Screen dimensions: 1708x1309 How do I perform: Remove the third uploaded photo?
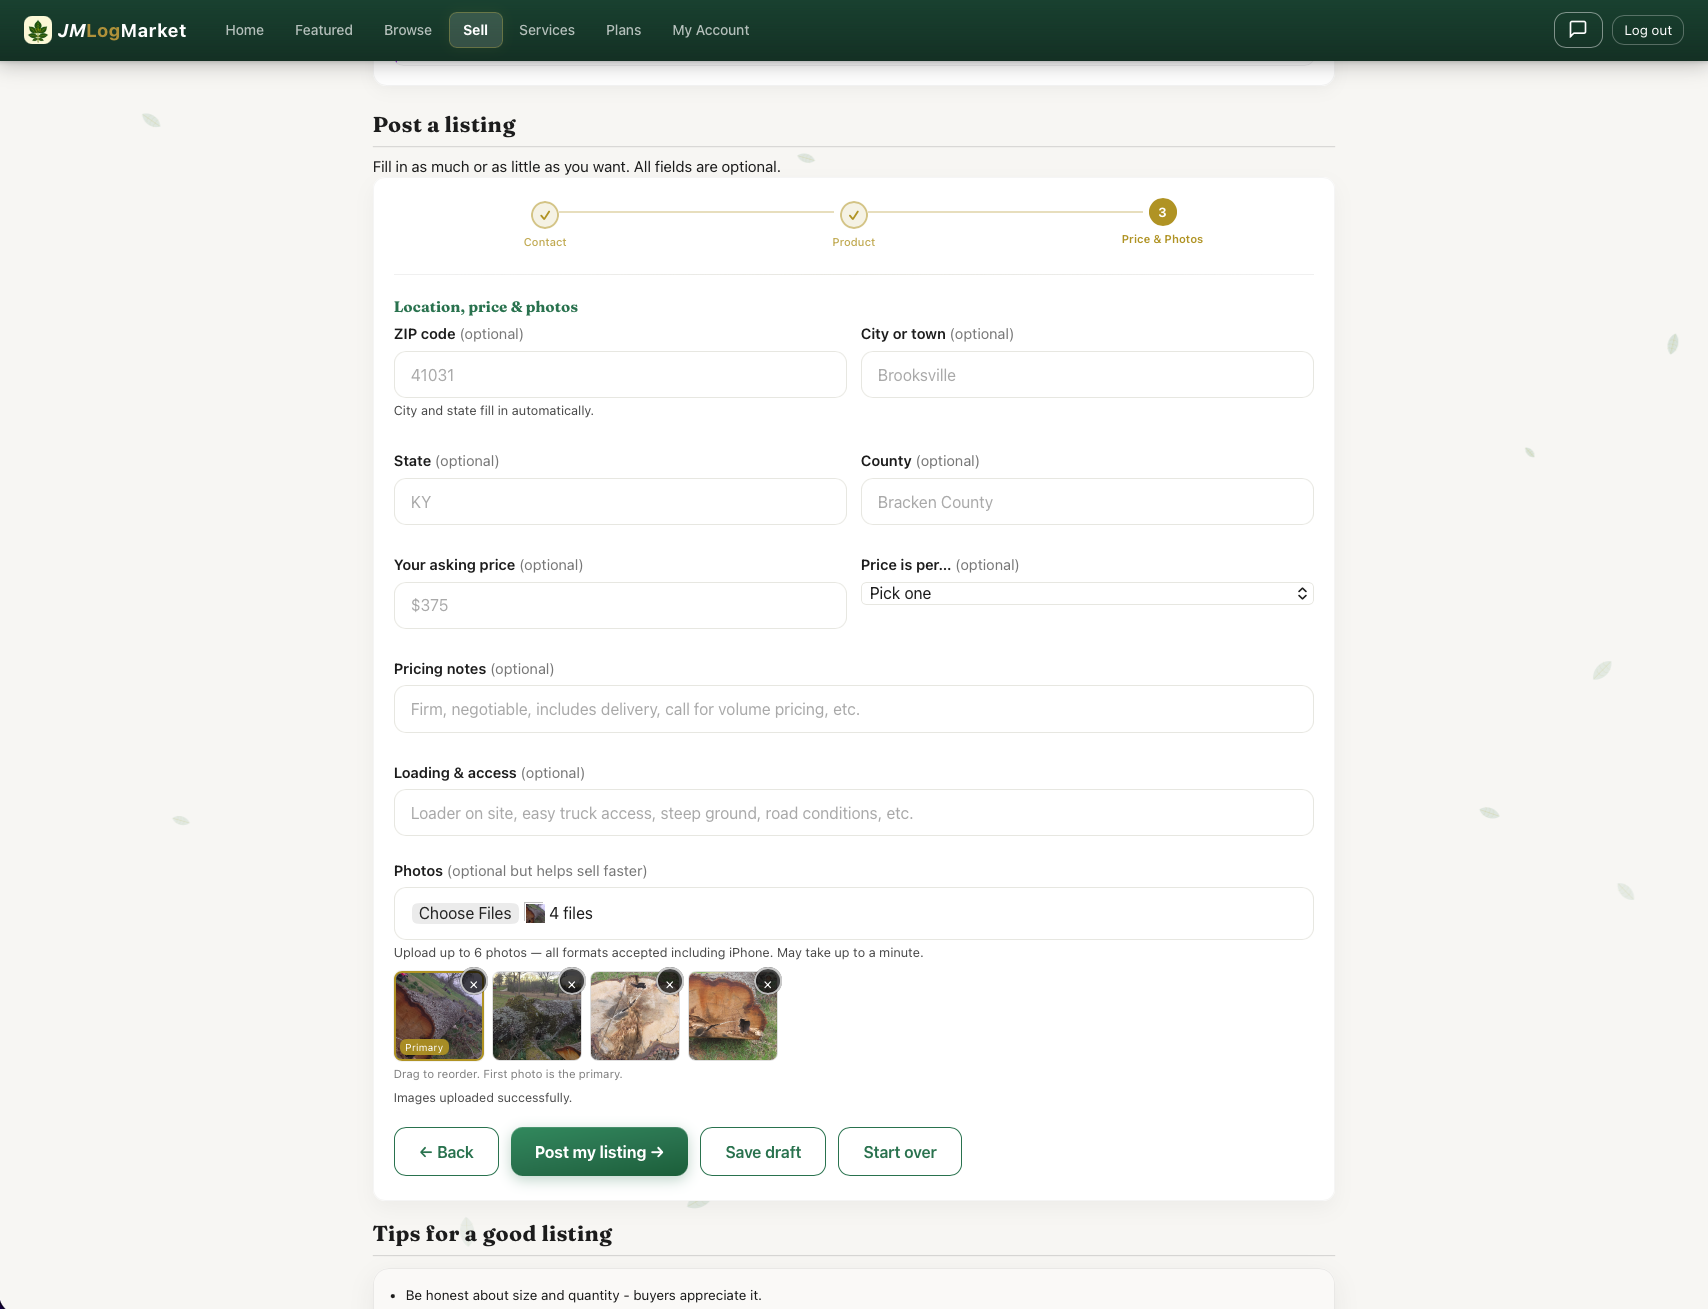(x=669, y=982)
